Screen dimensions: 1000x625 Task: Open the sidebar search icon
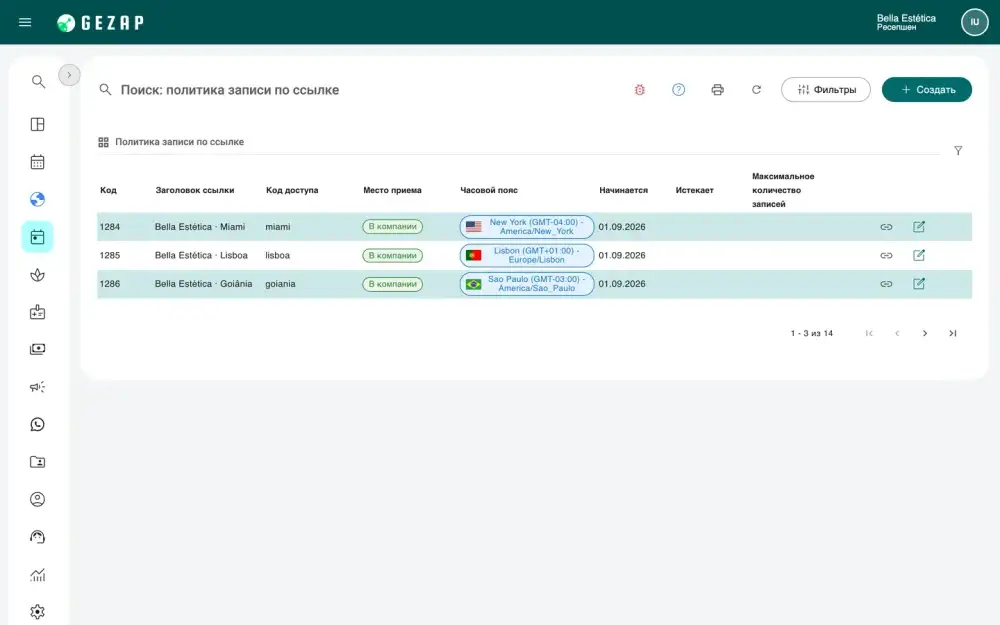tap(38, 82)
